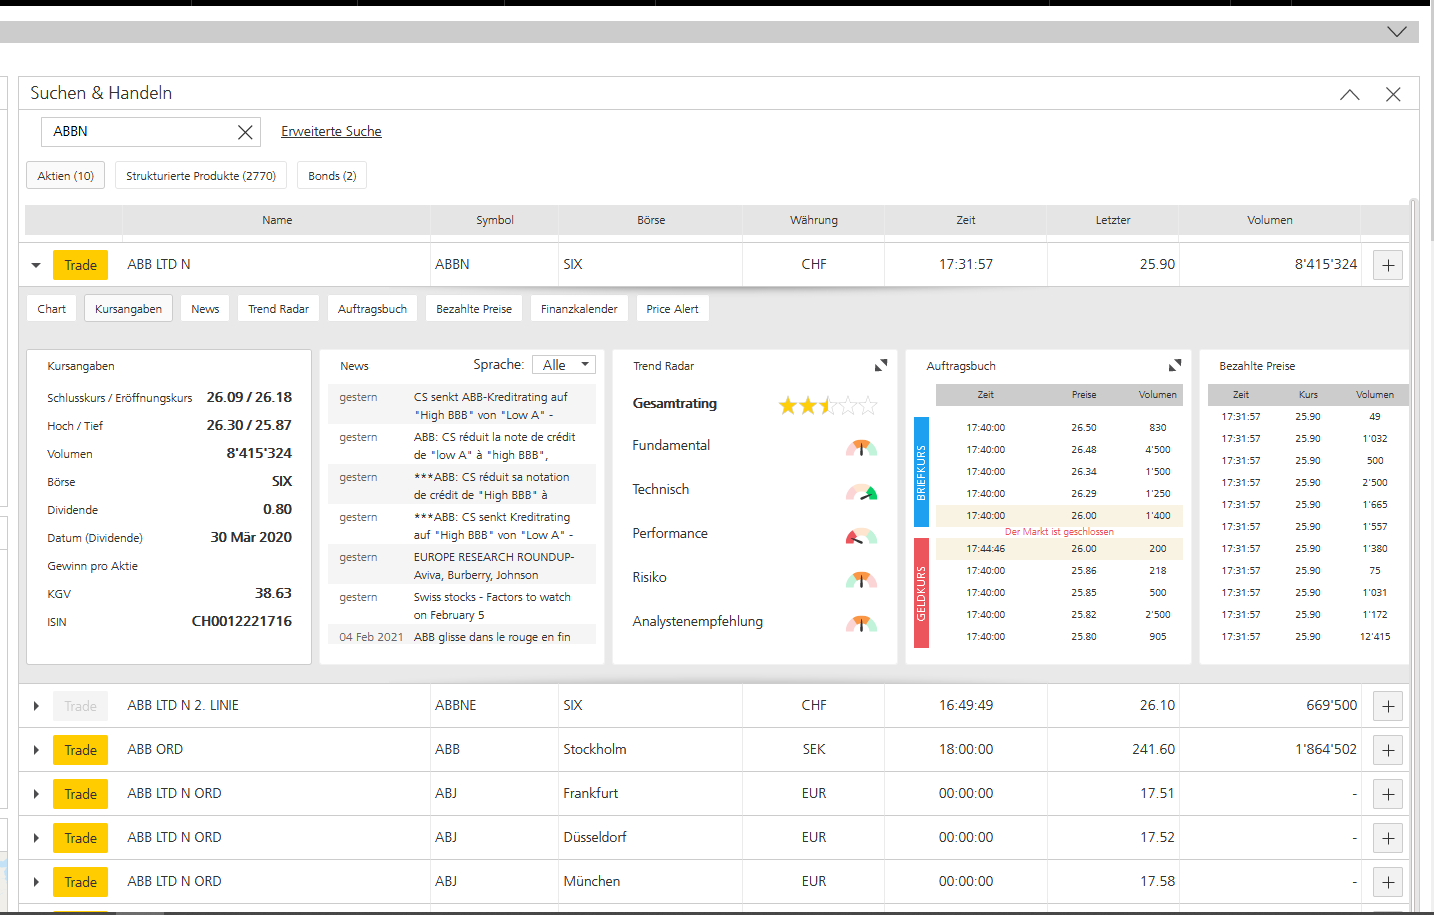Open the Erweiterte Suche link
1434x915 pixels.
pyautogui.click(x=331, y=131)
